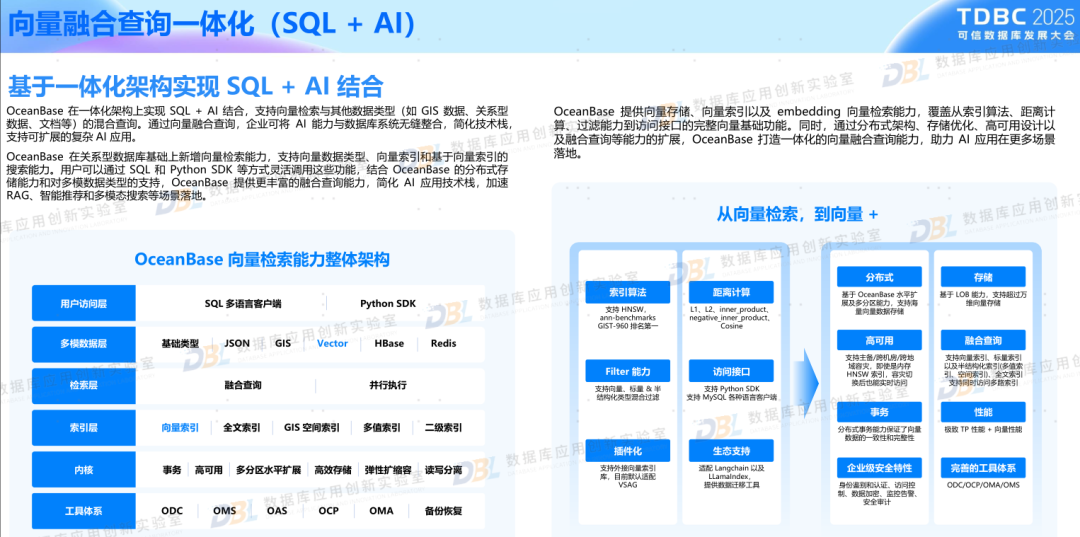Open the 索引层 row label
Viewport: 1080px width, 537px height.
pos(82,428)
